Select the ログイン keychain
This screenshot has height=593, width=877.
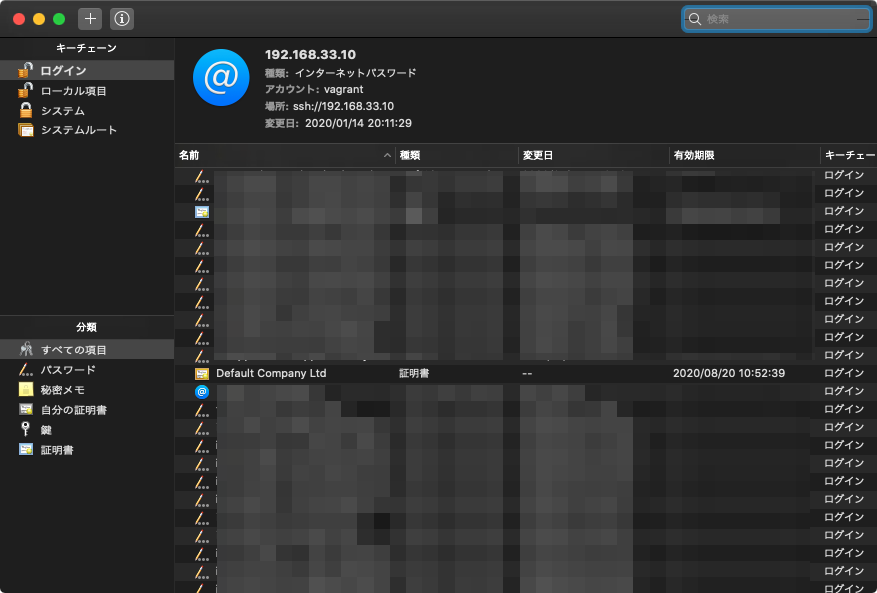87,70
